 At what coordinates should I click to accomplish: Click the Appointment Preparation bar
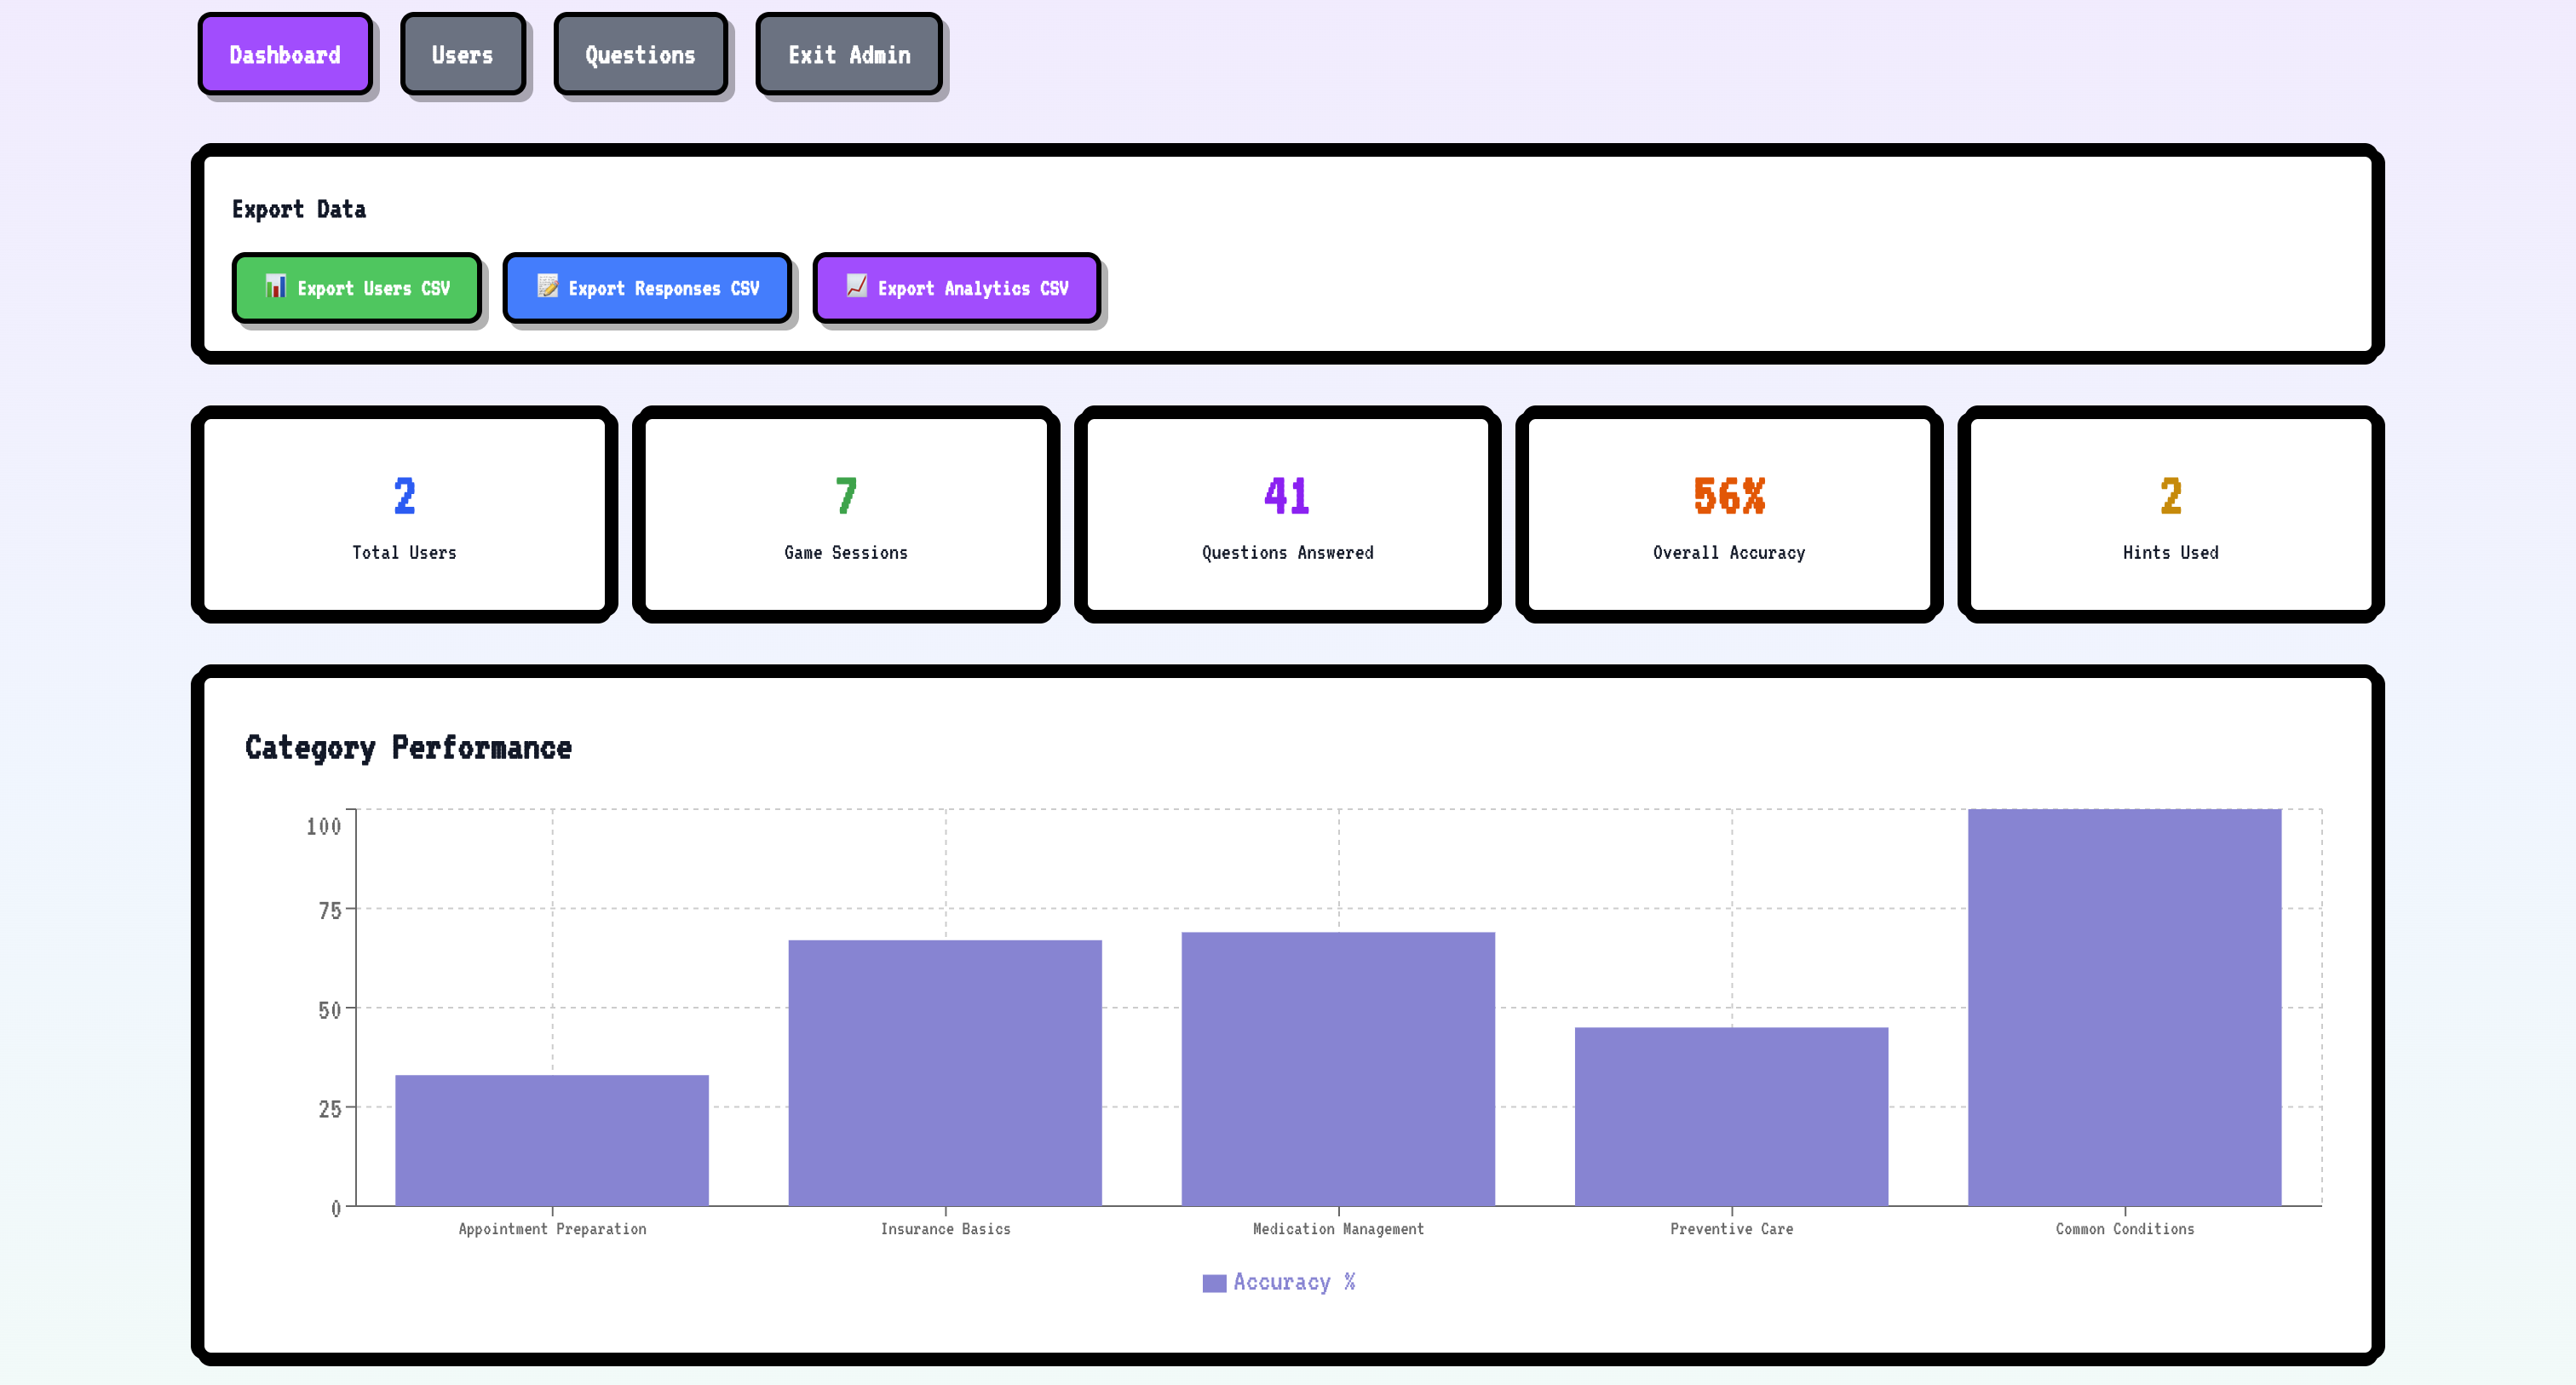point(552,1140)
